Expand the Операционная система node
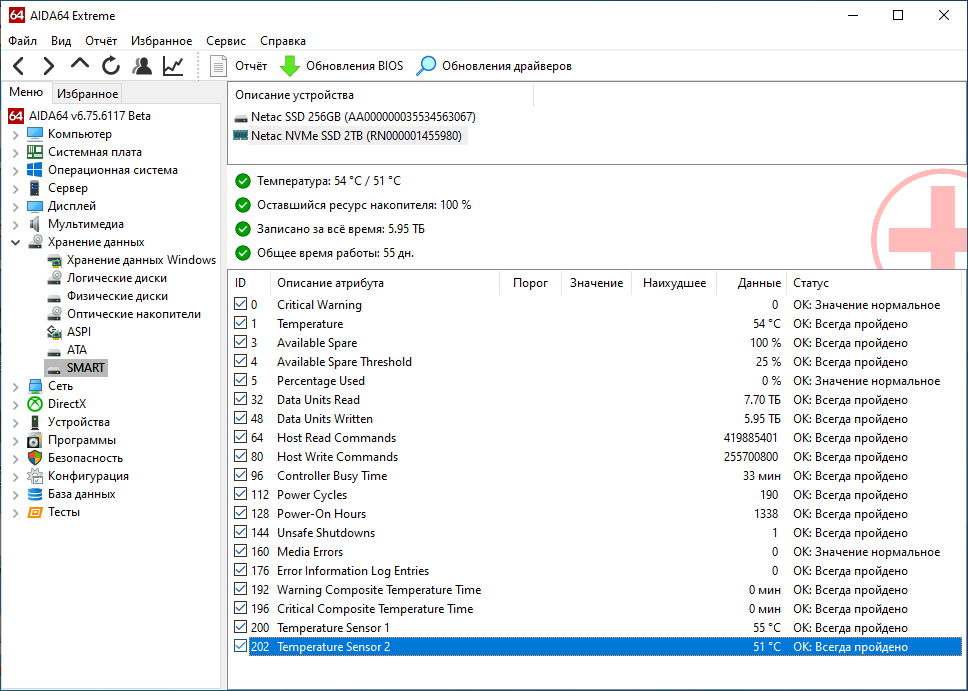The height and width of the screenshot is (691, 968). click(15, 170)
